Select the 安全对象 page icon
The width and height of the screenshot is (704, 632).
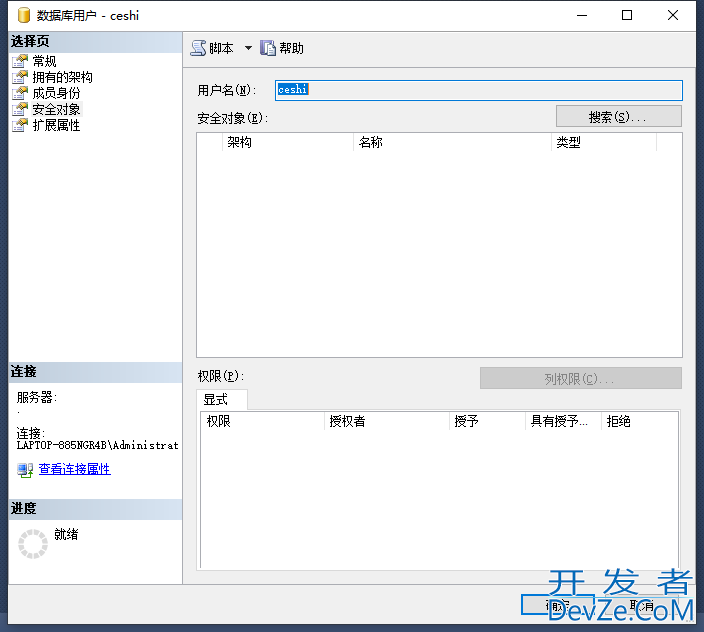[x=20, y=109]
